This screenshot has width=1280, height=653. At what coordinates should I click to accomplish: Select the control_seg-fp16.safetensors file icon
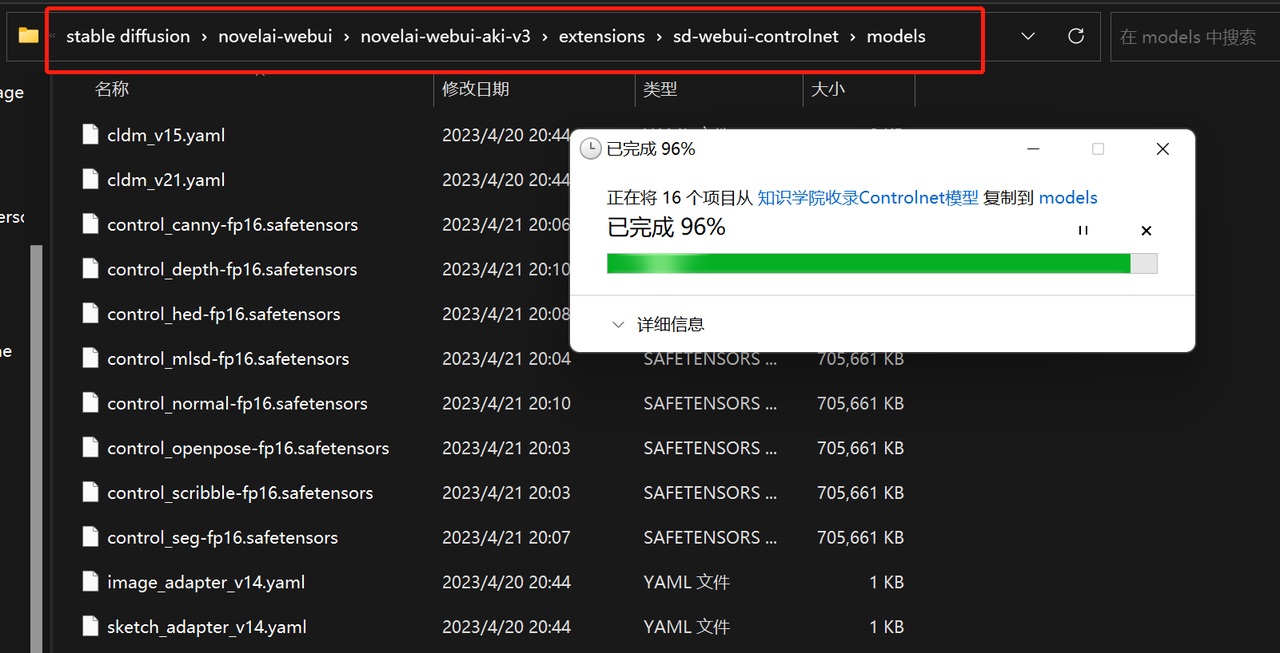(91, 537)
